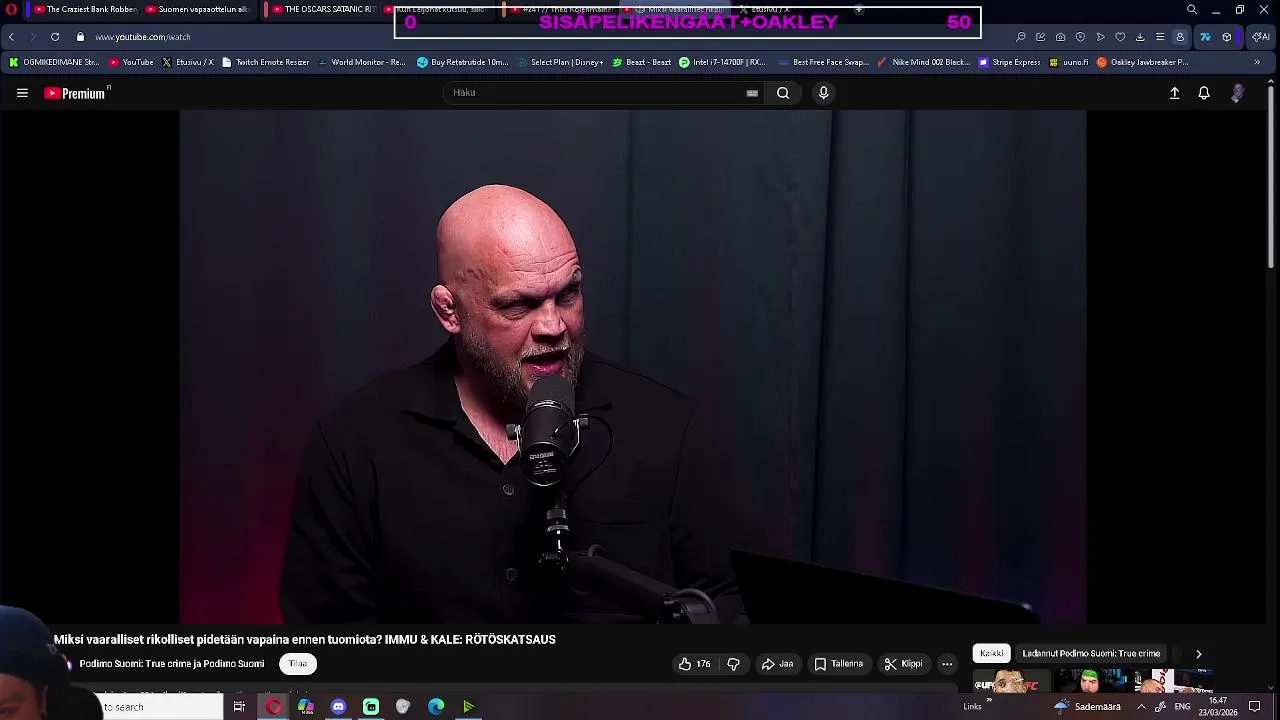Open Etusivu / X bookmark
This screenshot has width=1280, height=720.
coord(188,62)
